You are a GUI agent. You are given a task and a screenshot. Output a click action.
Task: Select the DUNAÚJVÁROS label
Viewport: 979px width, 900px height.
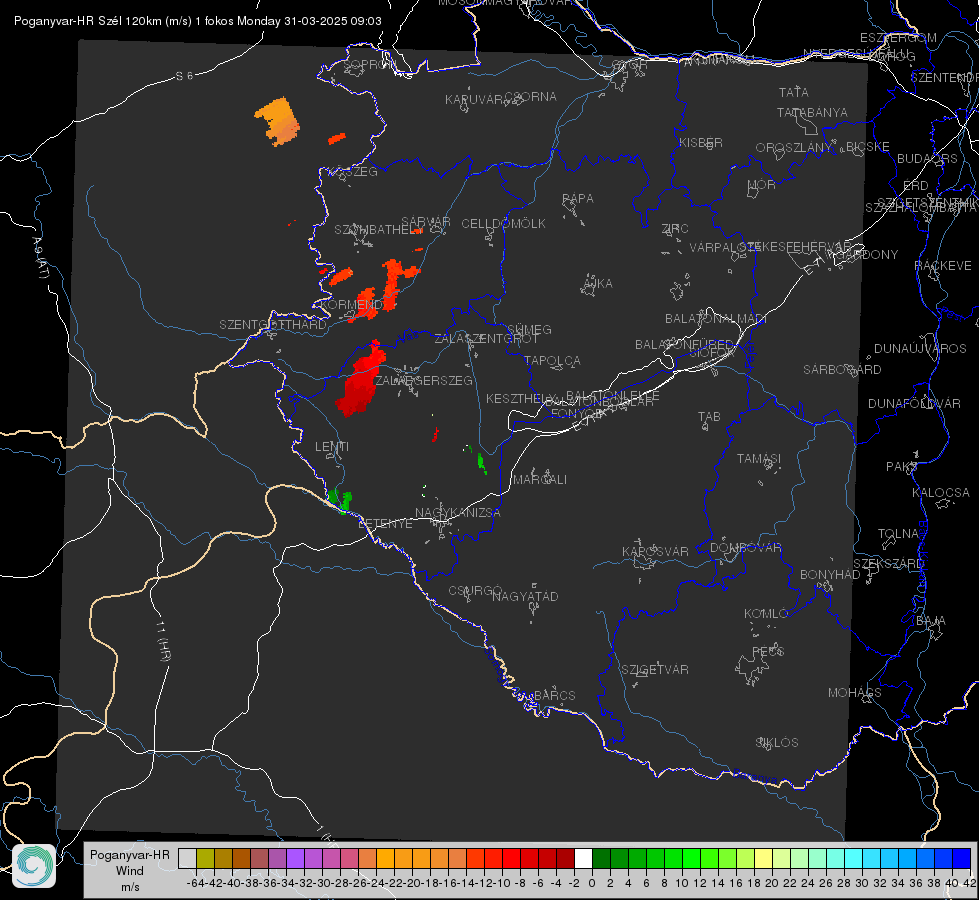pyautogui.click(x=920, y=349)
